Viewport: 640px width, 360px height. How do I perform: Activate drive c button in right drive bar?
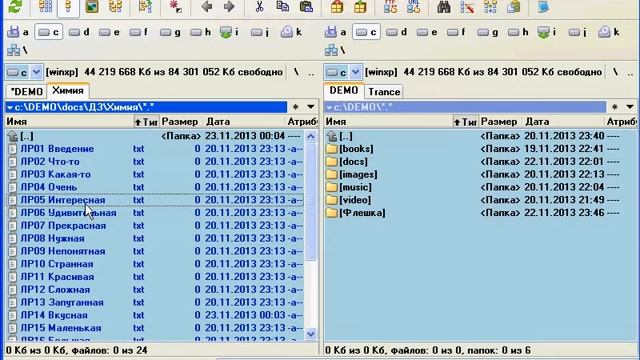coord(366,32)
